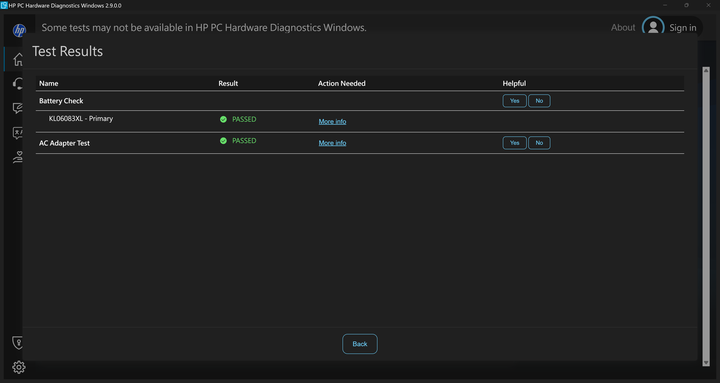Click the user profile avatar icon
This screenshot has height=383, width=720.
pos(653,28)
